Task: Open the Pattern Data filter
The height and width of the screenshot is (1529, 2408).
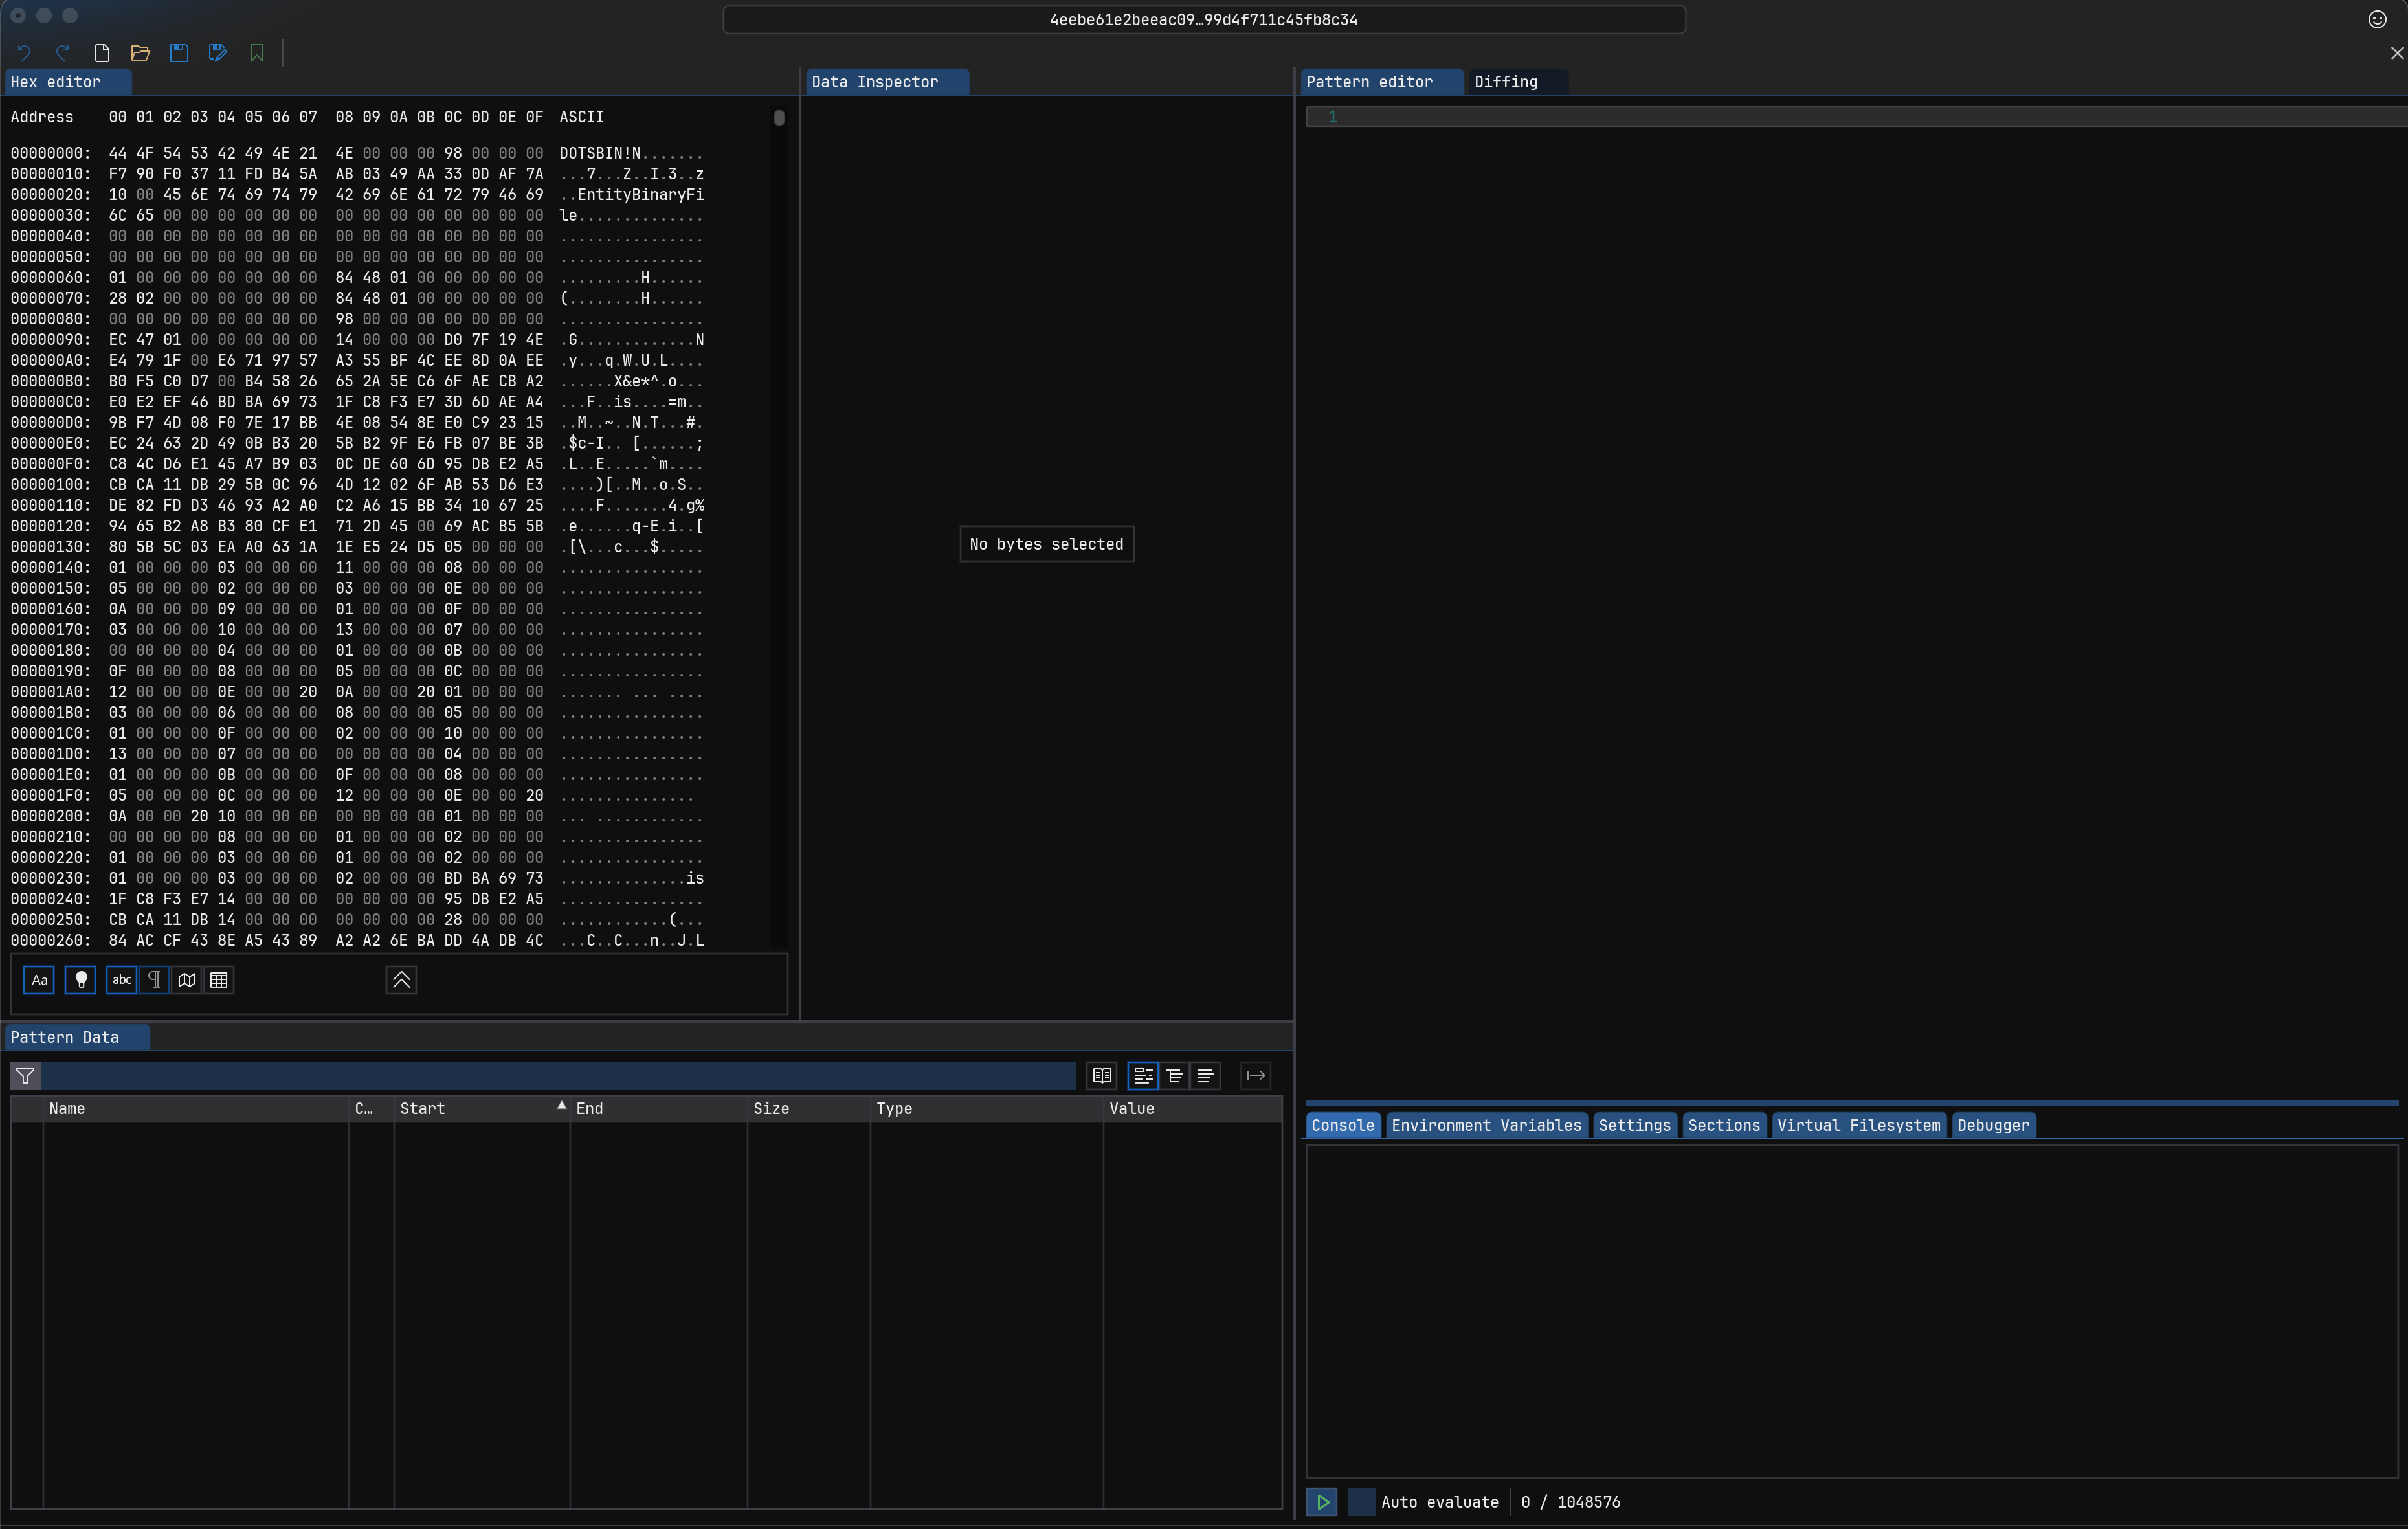Action: pyautogui.click(x=26, y=1076)
